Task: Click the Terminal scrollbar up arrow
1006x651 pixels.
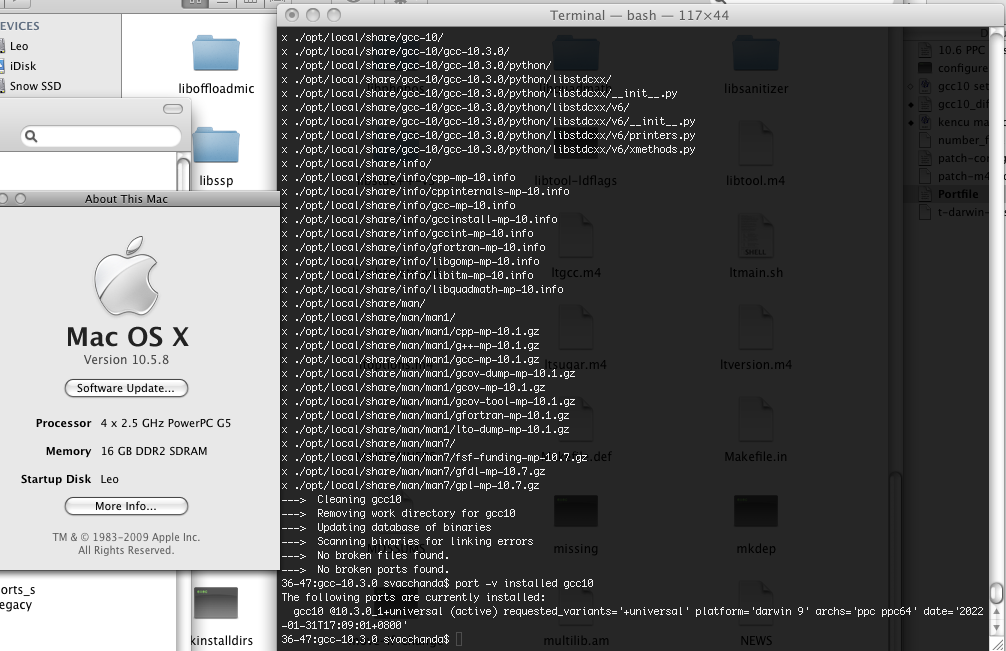Action: (x=996, y=613)
